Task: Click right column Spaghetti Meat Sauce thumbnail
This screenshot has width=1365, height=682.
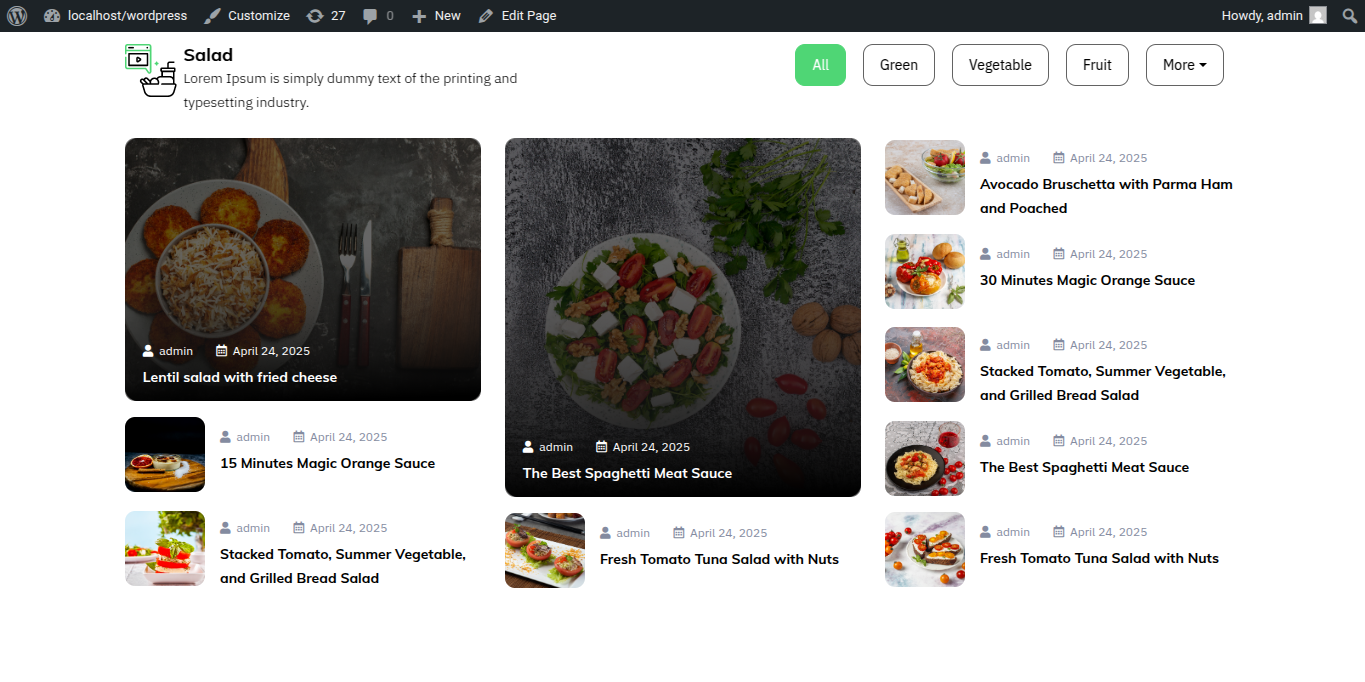Action: [925, 458]
